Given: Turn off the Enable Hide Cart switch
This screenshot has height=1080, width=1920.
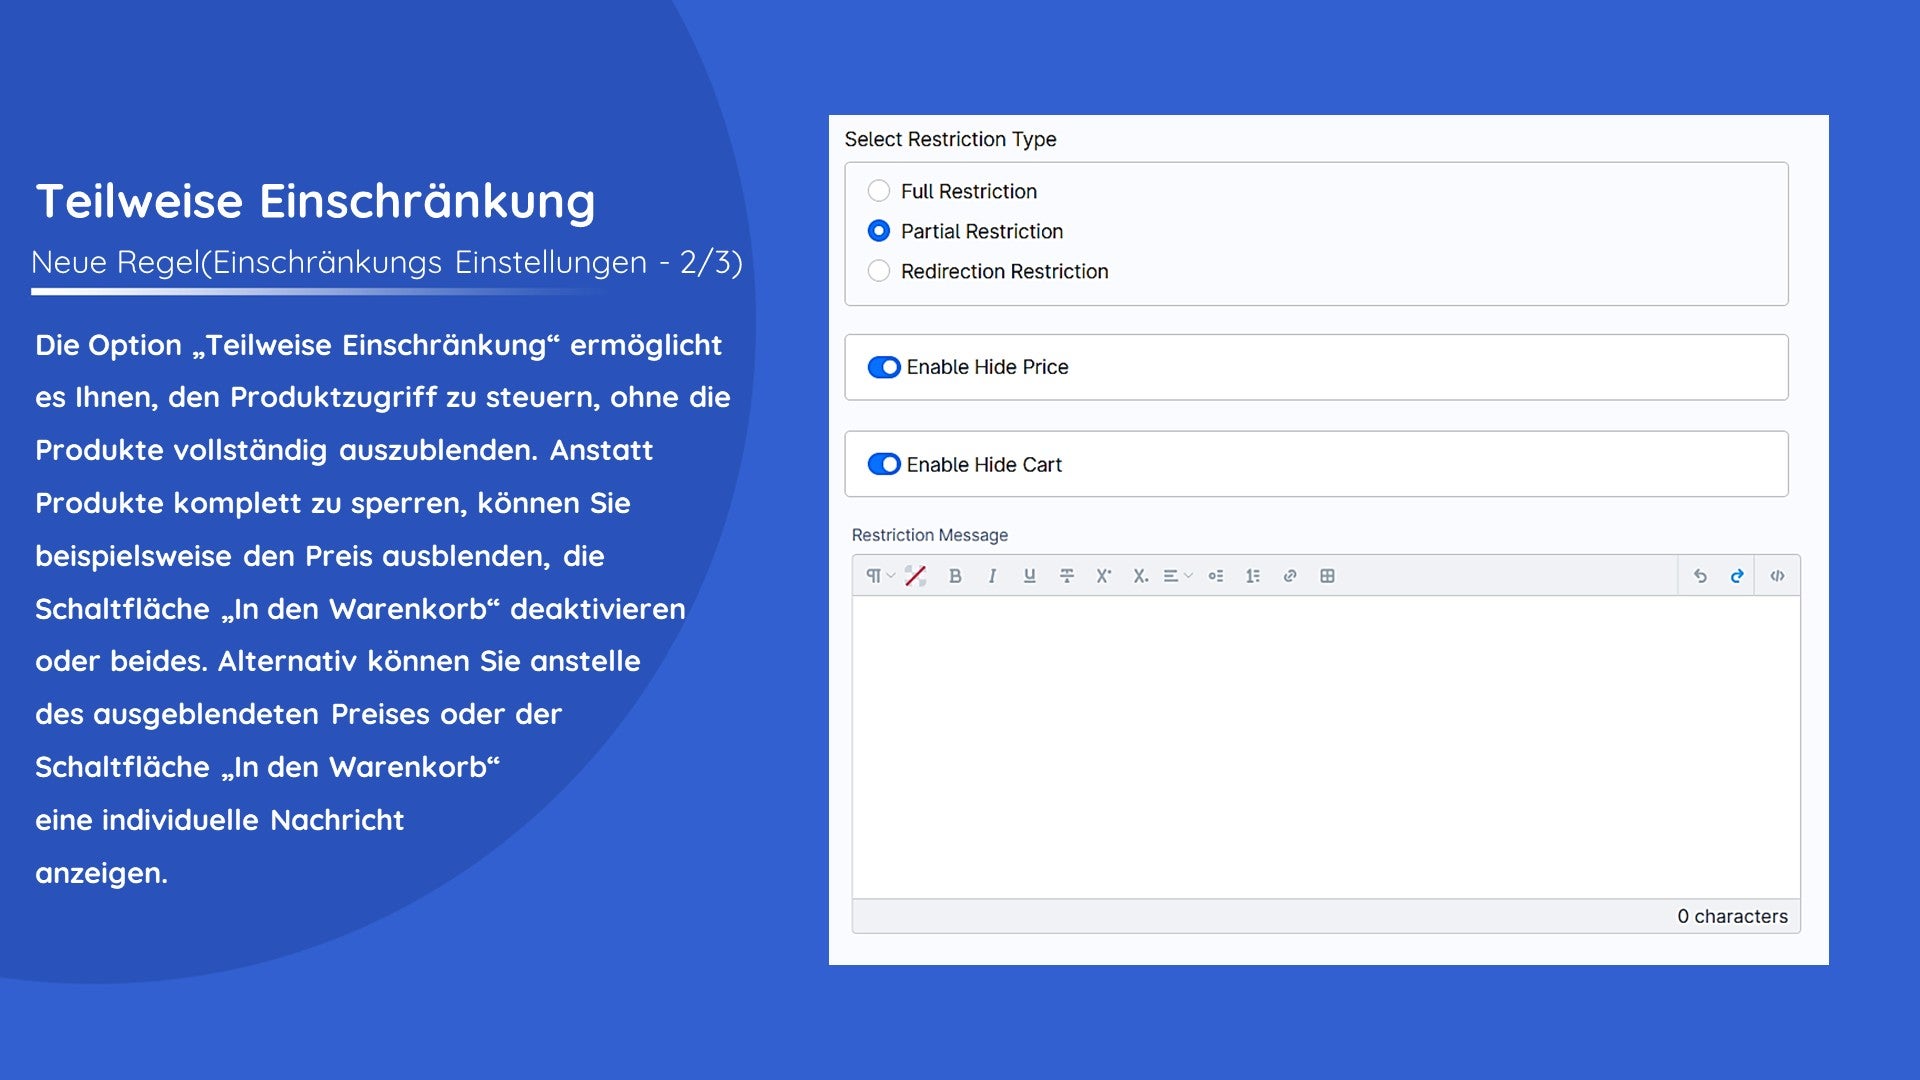Looking at the screenshot, I should (x=884, y=464).
